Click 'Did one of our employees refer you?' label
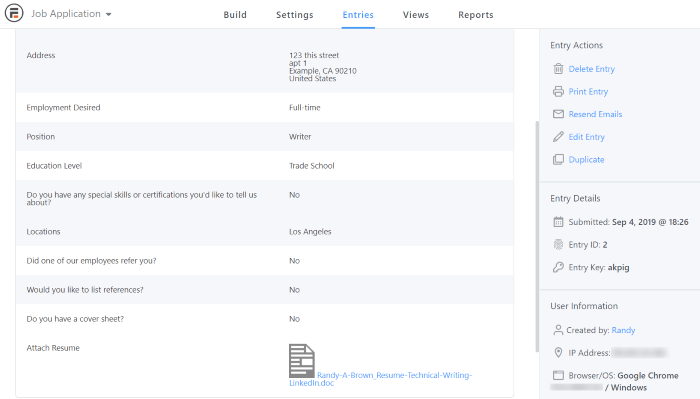This screenshot has height=399, width=700. (x=92, y=261)
